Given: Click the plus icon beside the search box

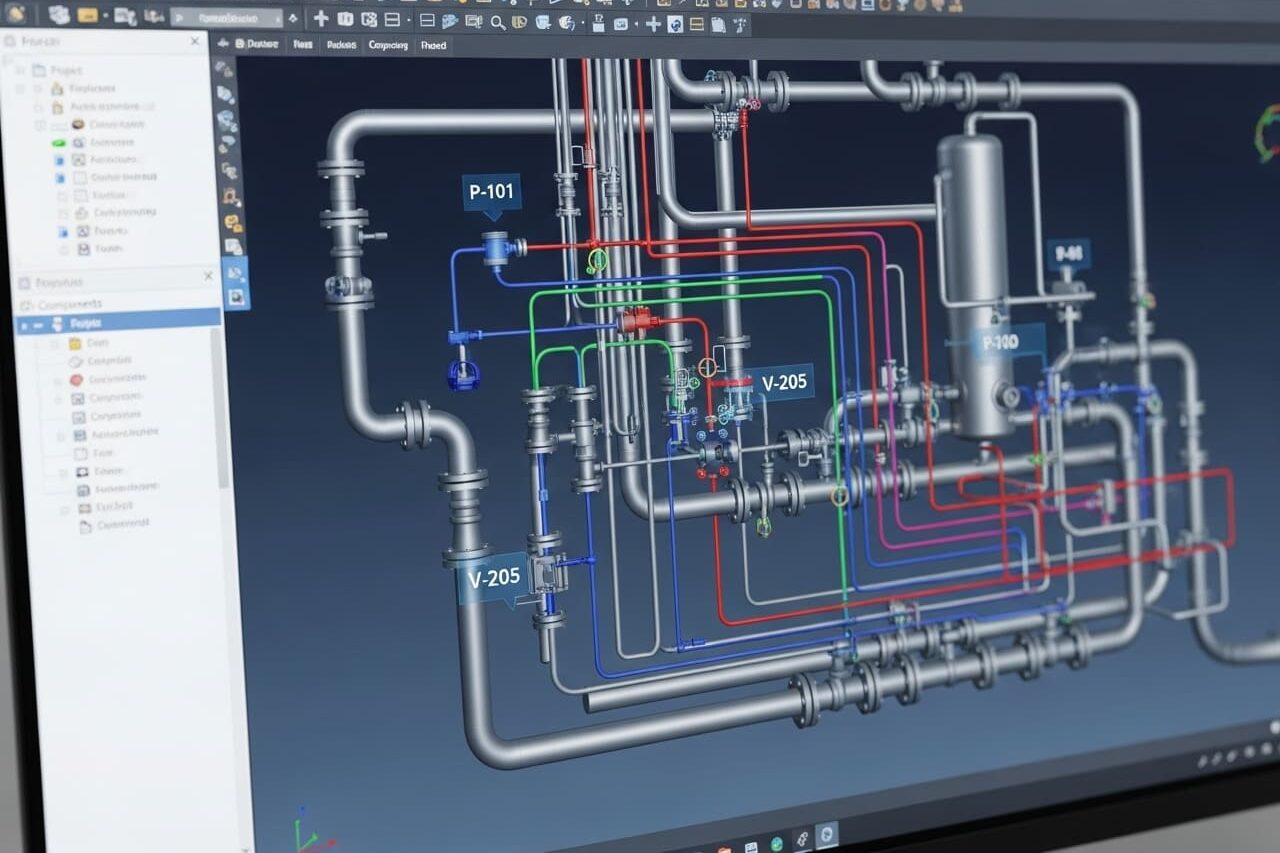Looking at the screenshot, I should pyautogui.click(x=321, y=19).
